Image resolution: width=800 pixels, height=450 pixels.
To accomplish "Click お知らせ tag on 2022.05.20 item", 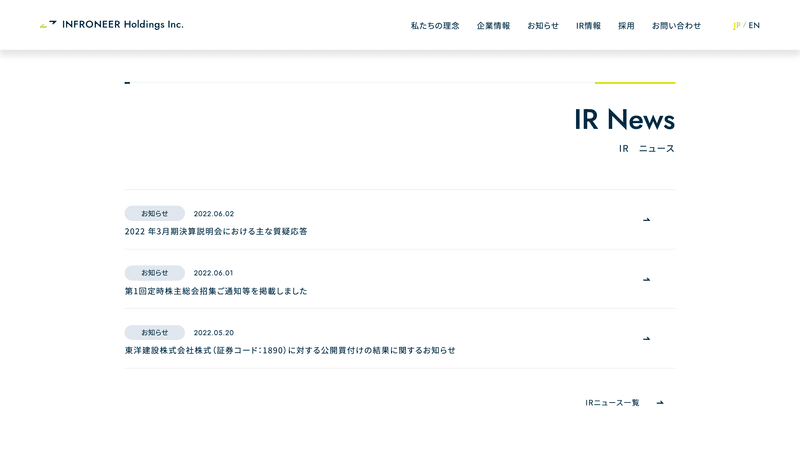I will click(x=155, y=333).
